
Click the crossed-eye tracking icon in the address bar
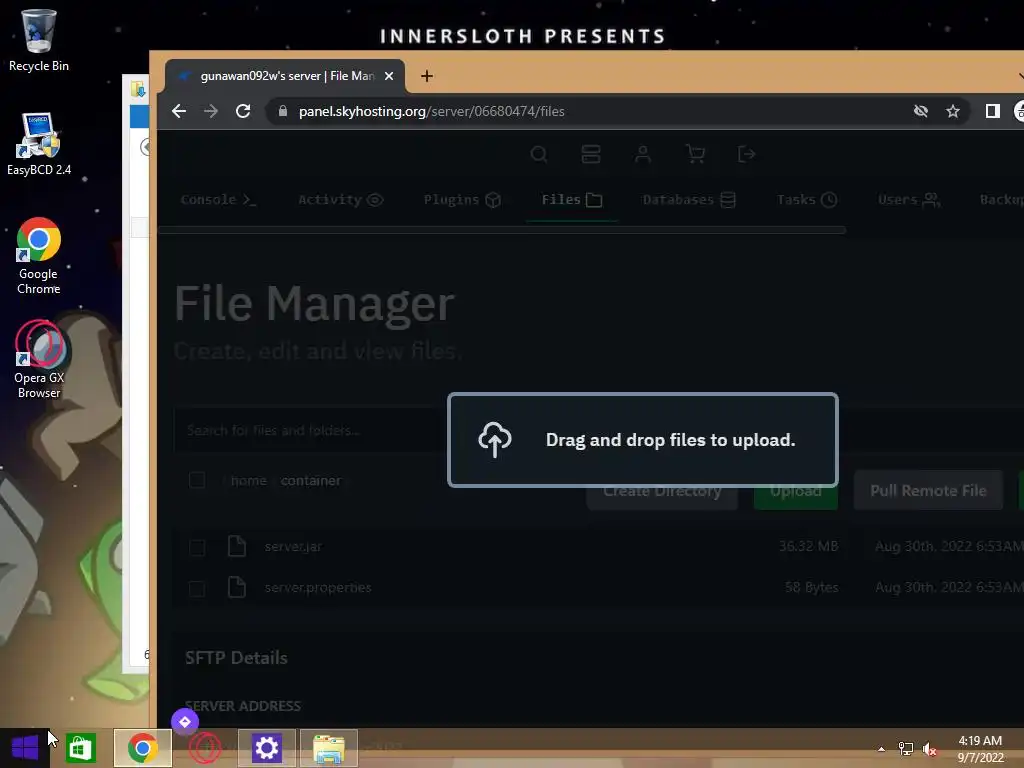[x=921, y=111]
